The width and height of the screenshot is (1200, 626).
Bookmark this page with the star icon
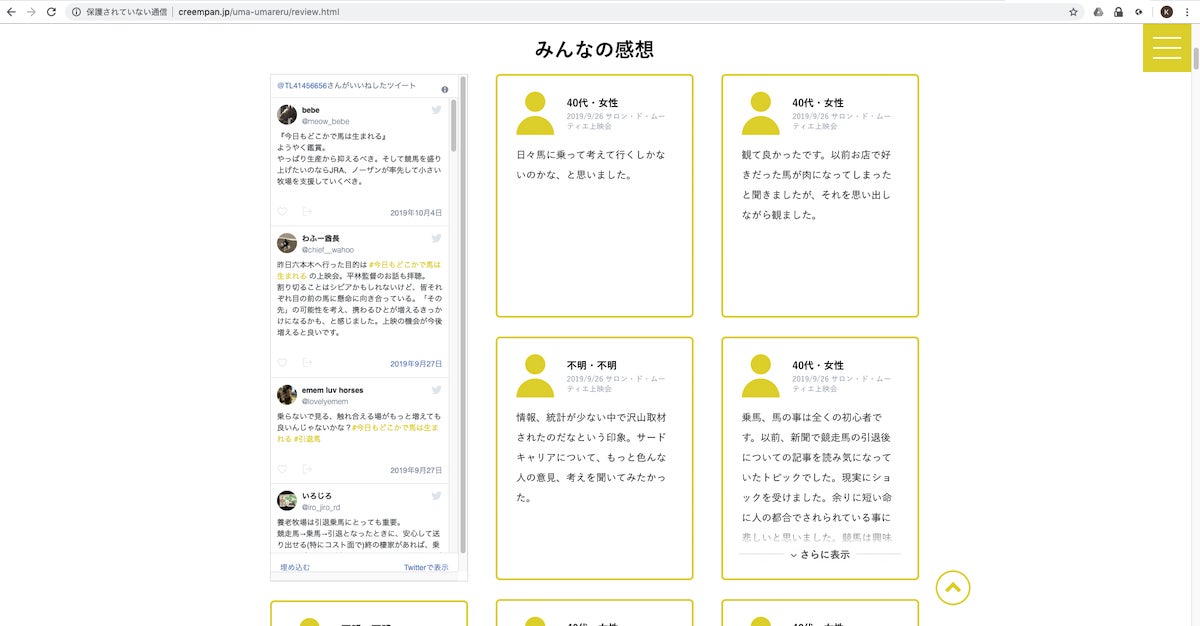(1073, 12)
